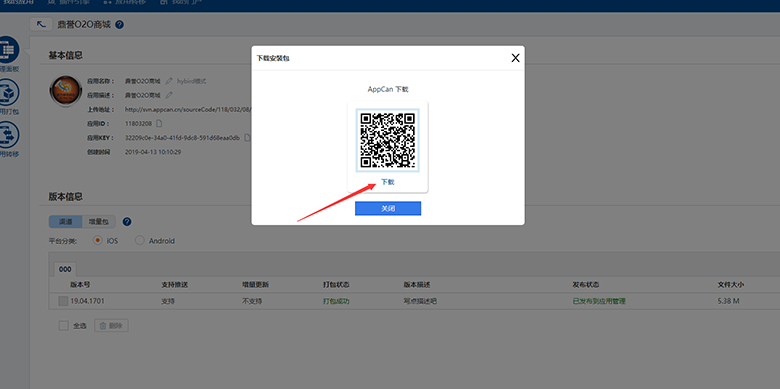780x389 pixels.
Task: Click the back arrow button beside the app title
Action: point(41,24)
